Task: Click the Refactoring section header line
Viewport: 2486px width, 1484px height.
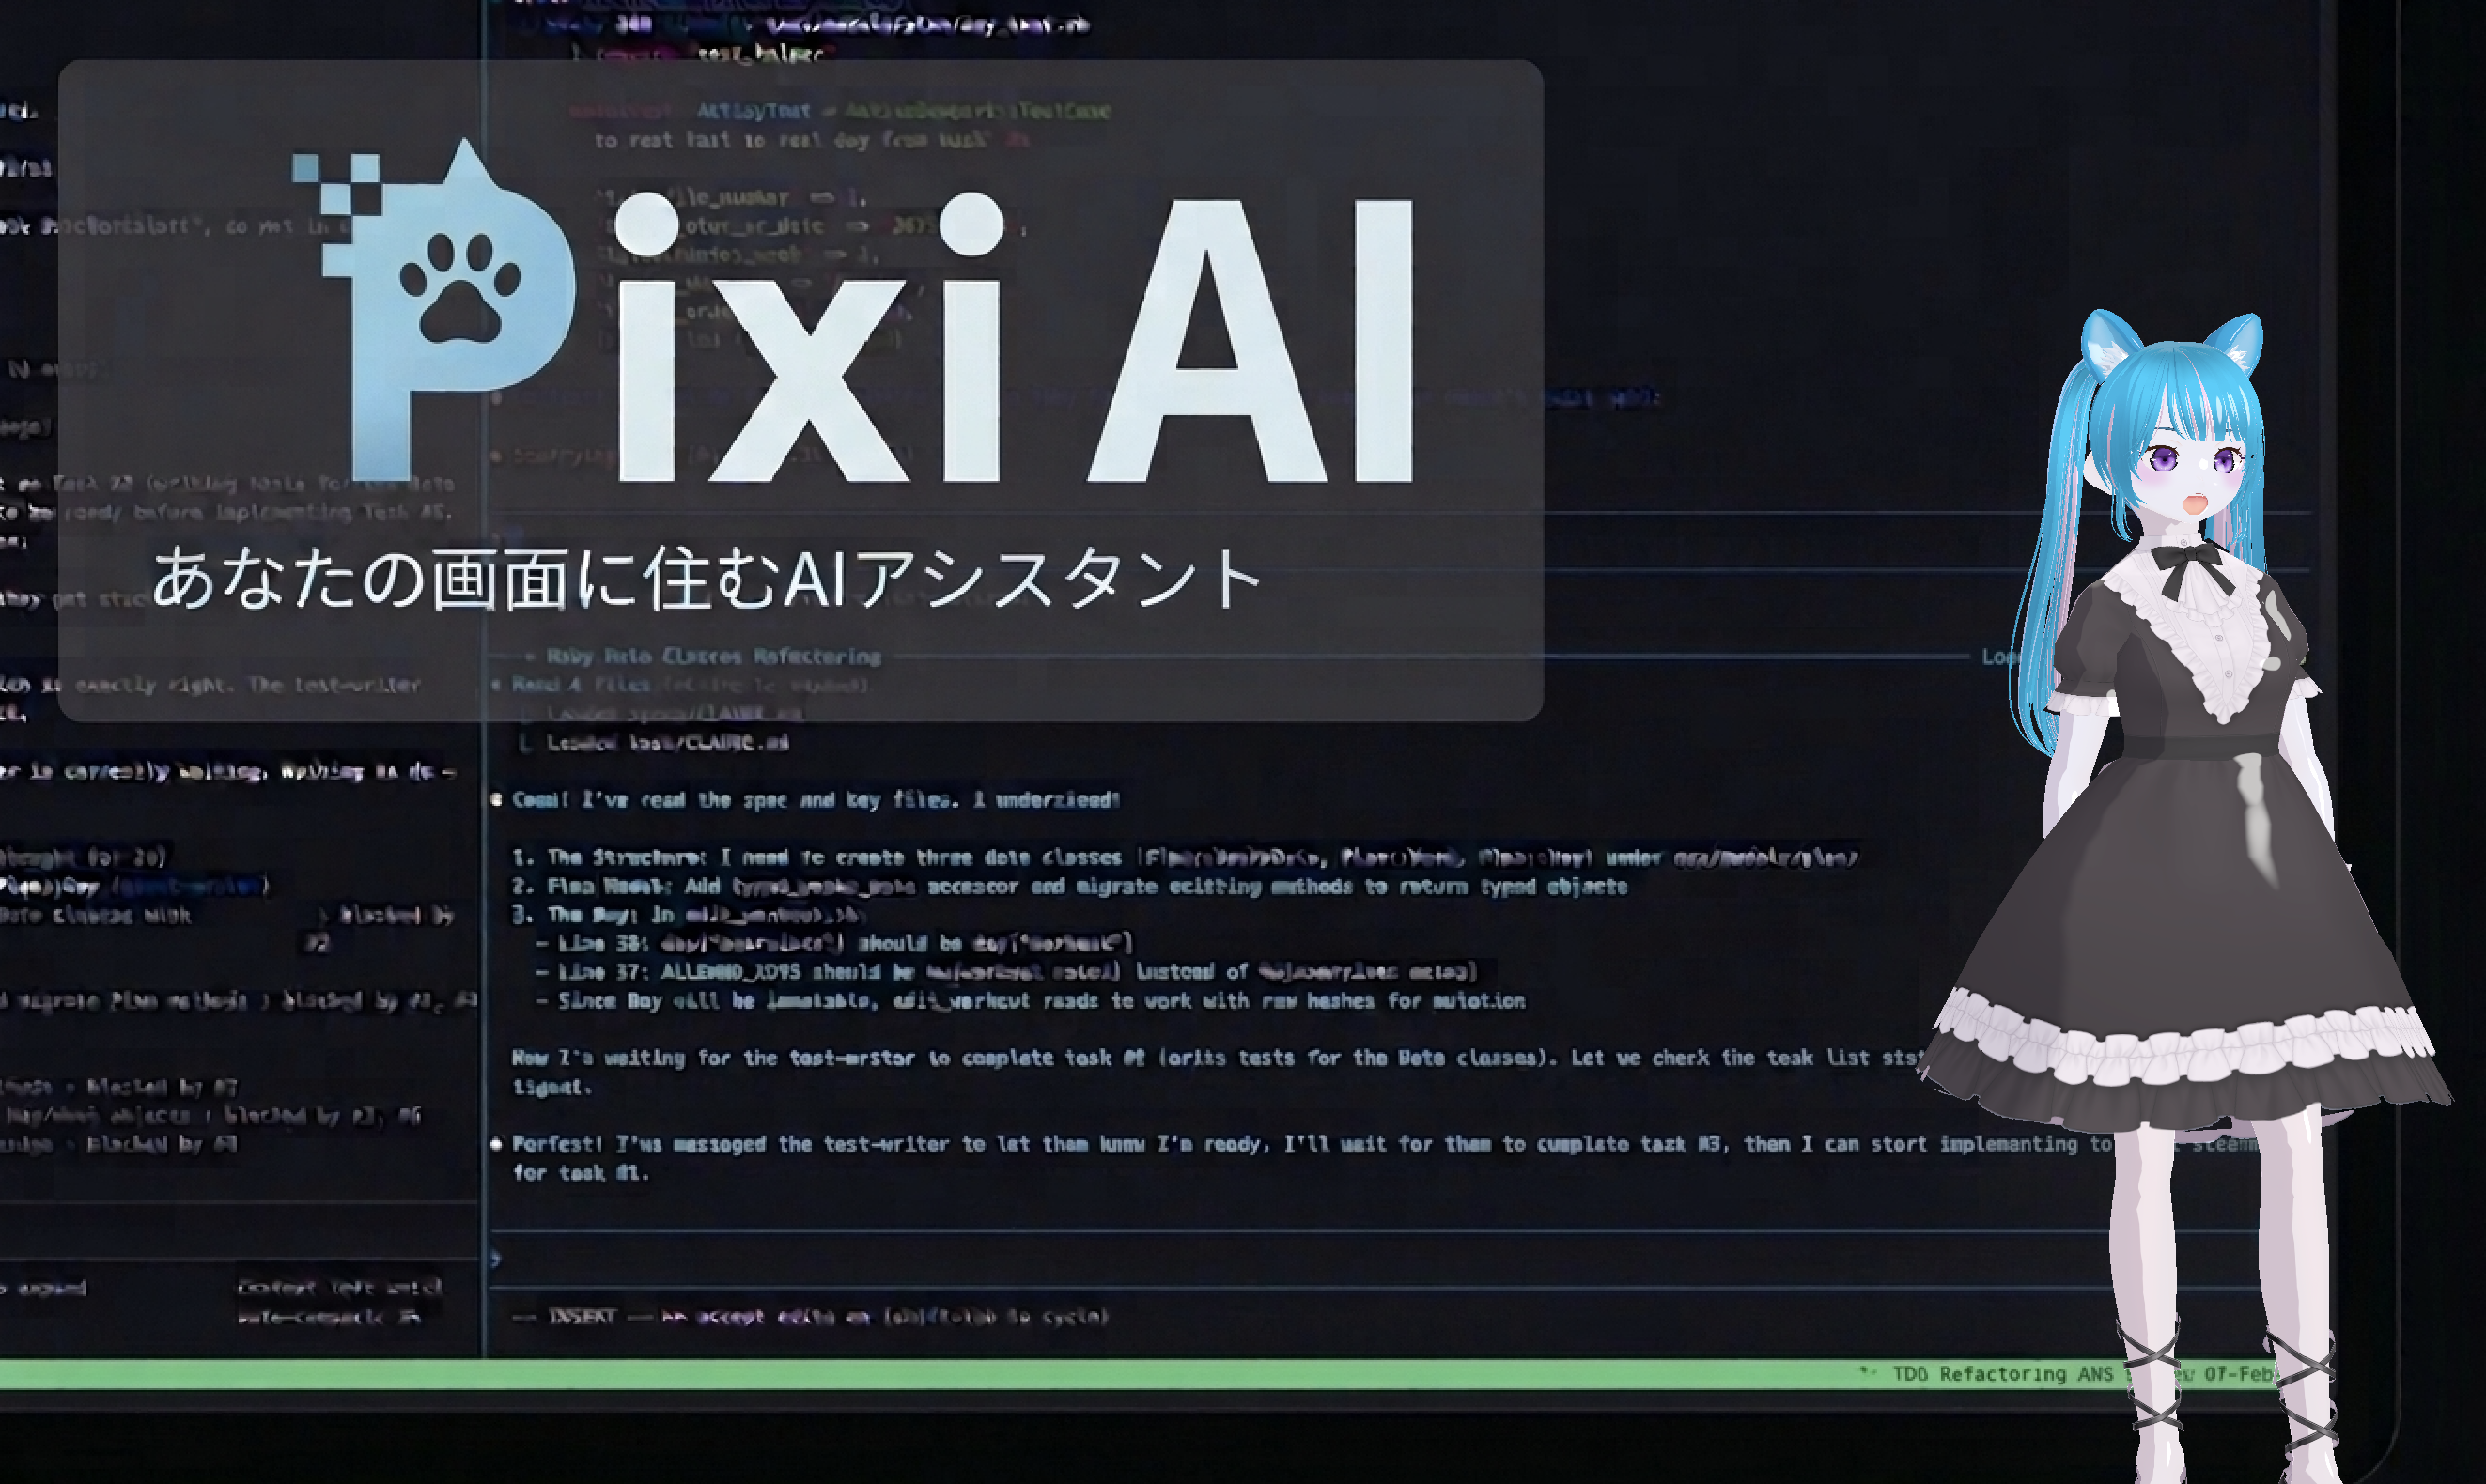Action: click(713, 656)
